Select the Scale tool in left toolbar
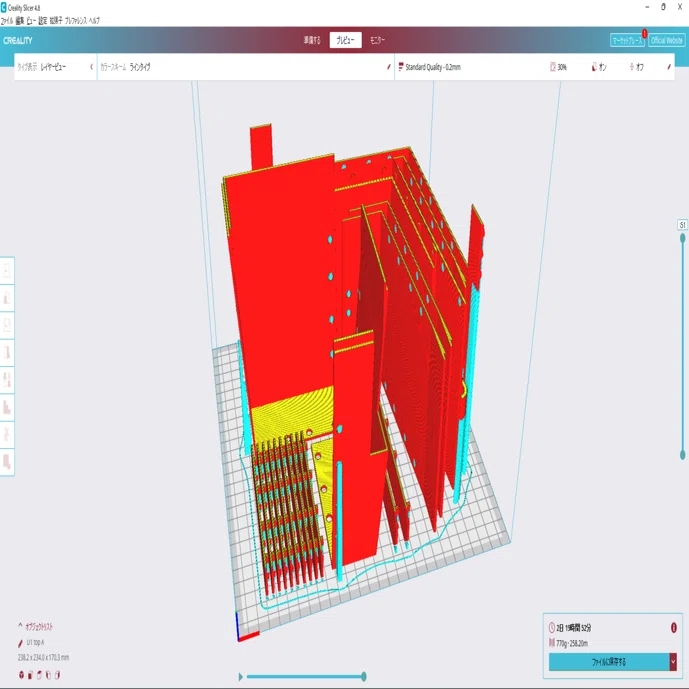This screenshot has height=689, width=689. [x=7, y=297]
